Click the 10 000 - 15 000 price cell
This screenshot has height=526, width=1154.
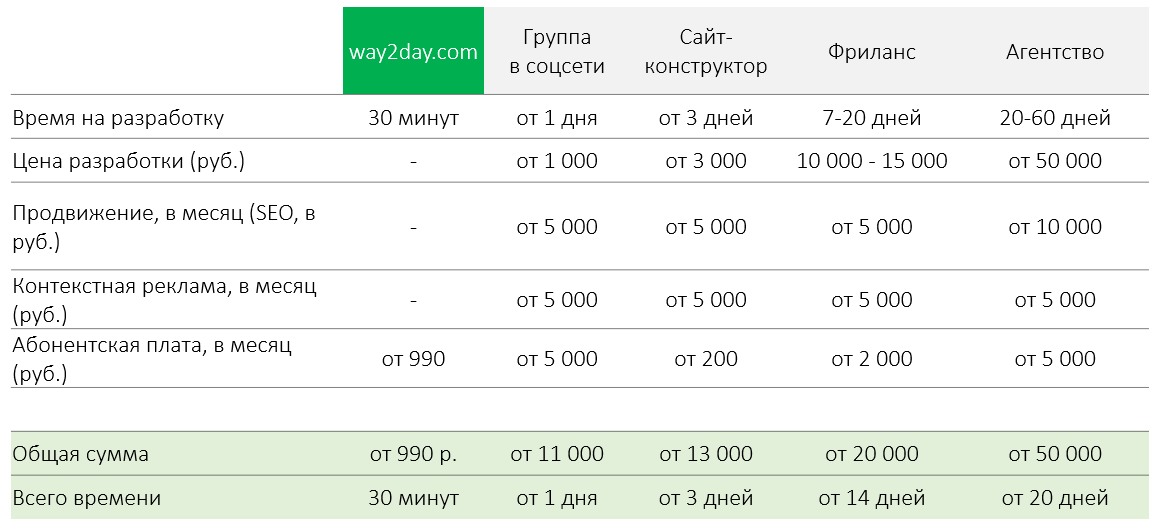click(x=872, y=161)
